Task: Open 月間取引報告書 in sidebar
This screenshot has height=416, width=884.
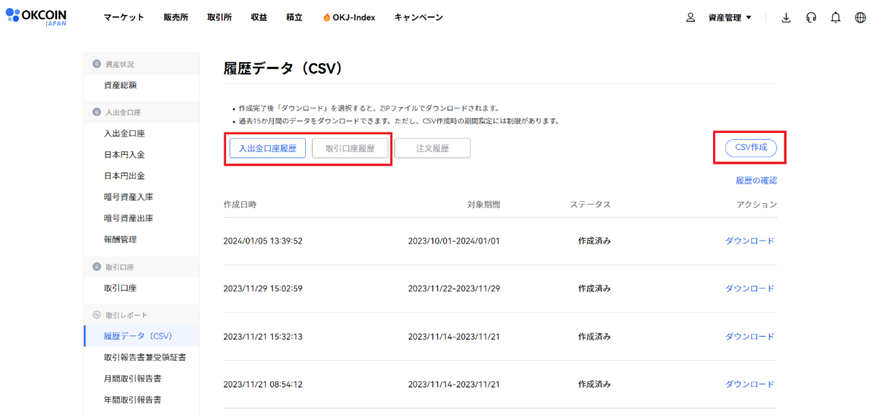Action: [x=133, y=379]
